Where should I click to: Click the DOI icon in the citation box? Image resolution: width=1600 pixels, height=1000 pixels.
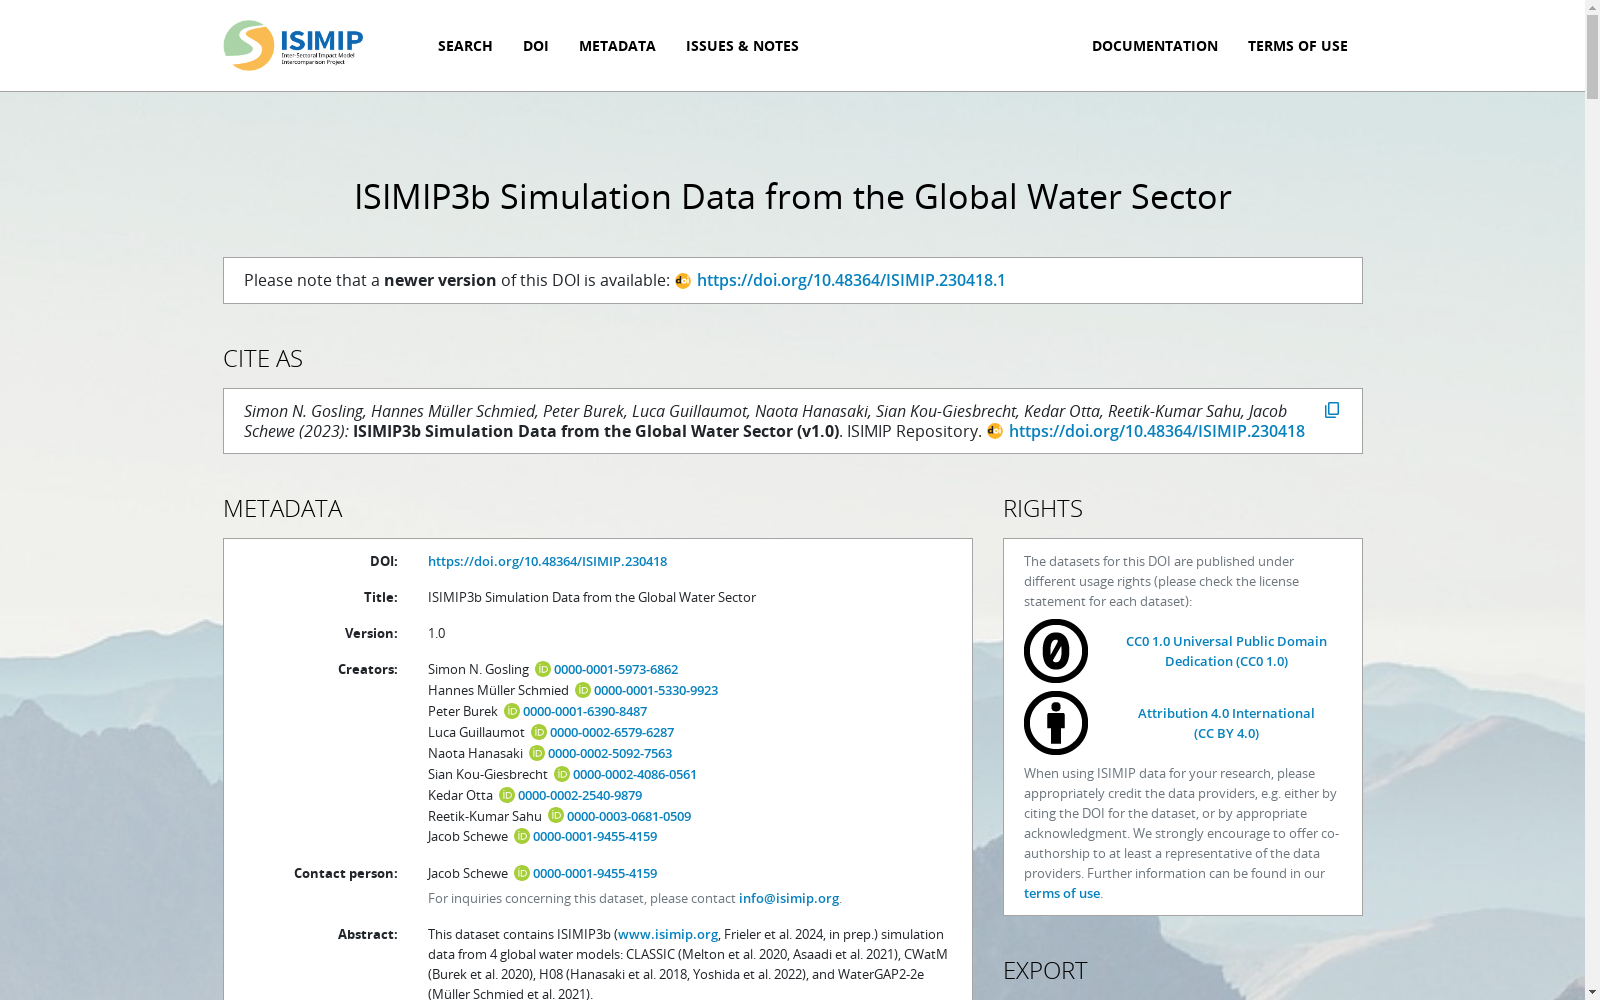[995, 431]
